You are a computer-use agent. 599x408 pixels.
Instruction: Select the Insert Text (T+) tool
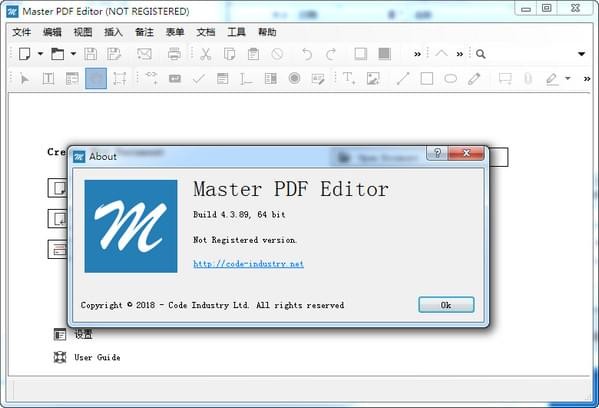click(x=349, y=78)
